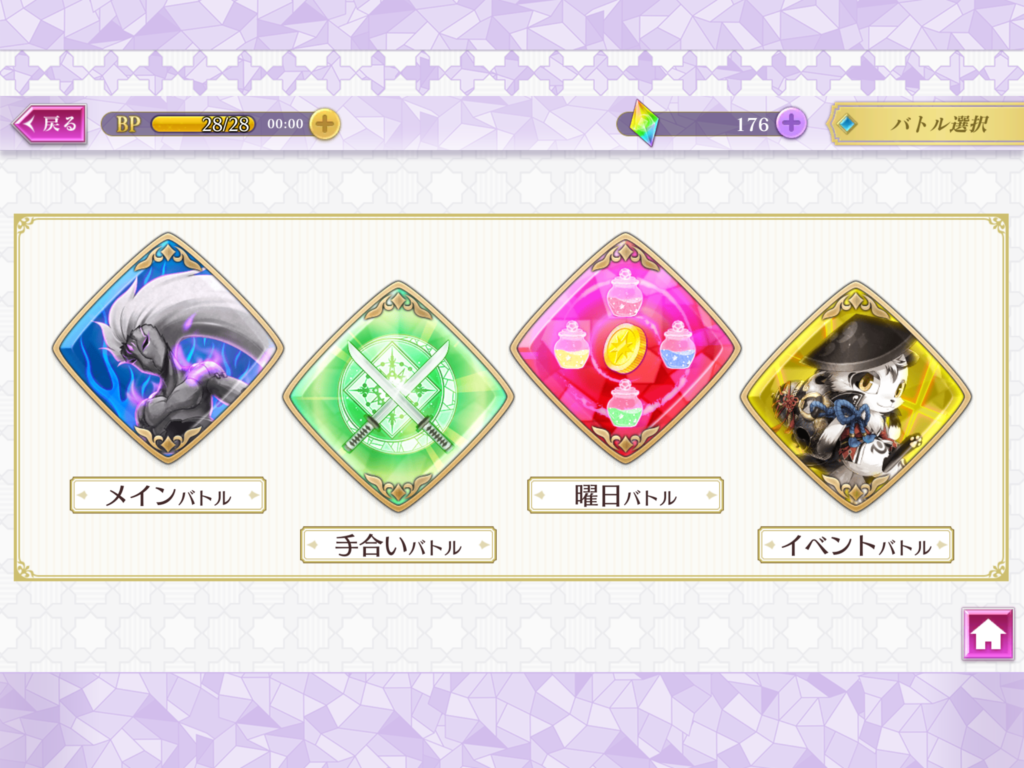Click the gold coin in 曜日バトル icon

pos(624,348)
